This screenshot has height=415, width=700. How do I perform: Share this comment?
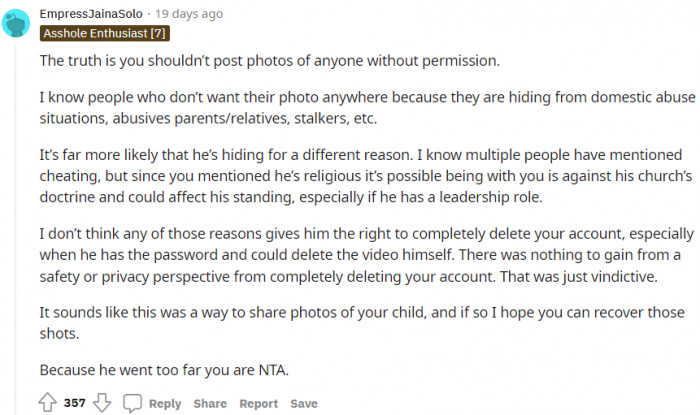point(210,404)
